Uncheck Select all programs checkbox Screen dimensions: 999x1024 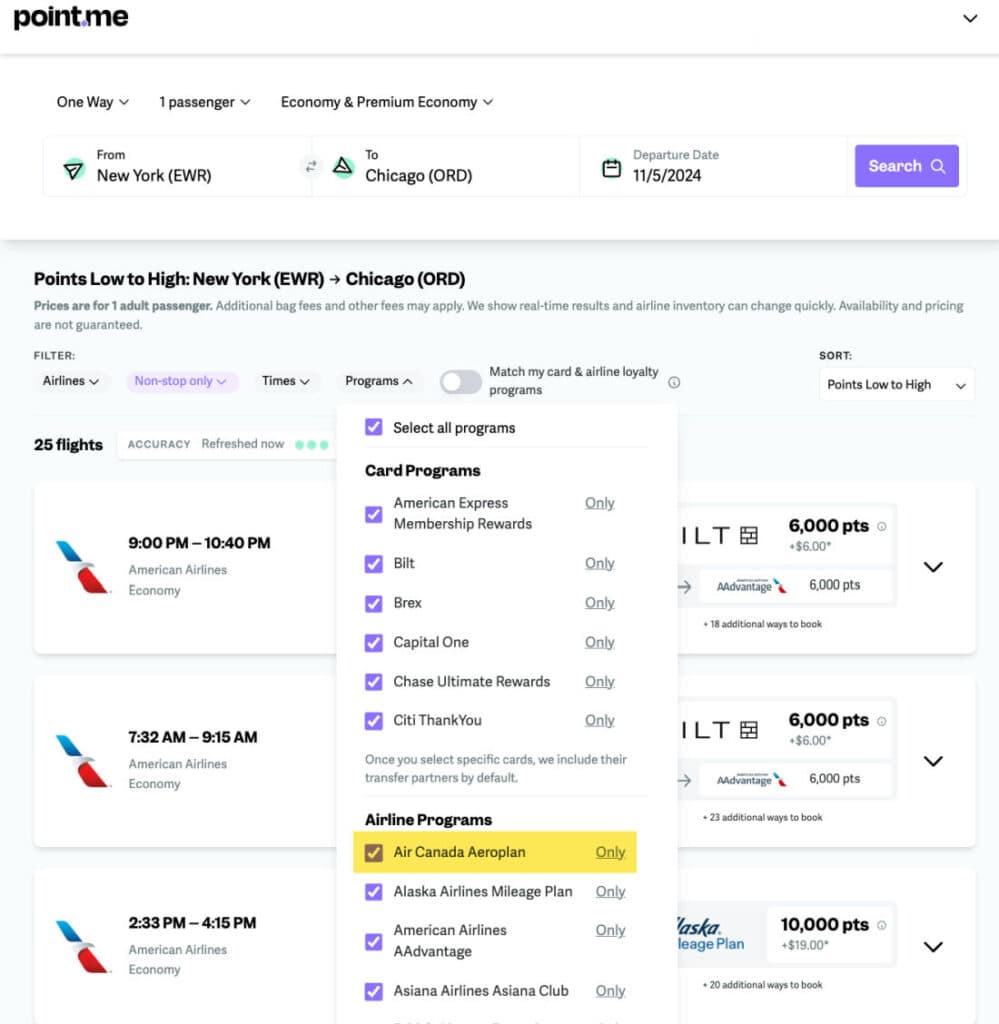pyautogui.click(x=374, y=428)
